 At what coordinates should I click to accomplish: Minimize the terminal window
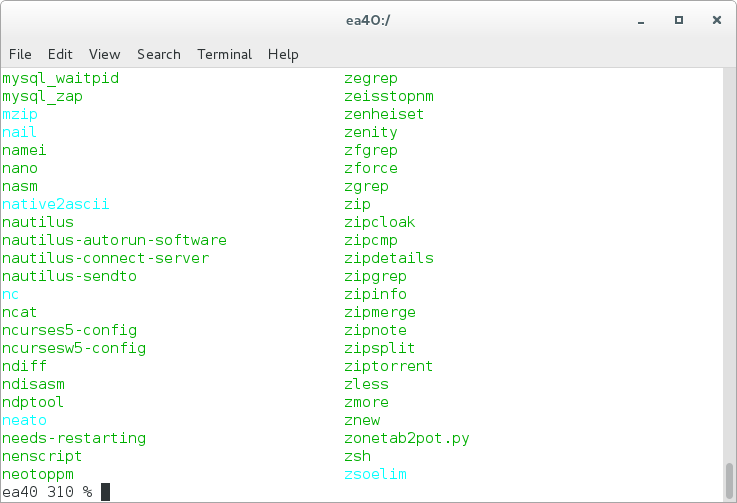pos(641,21)
